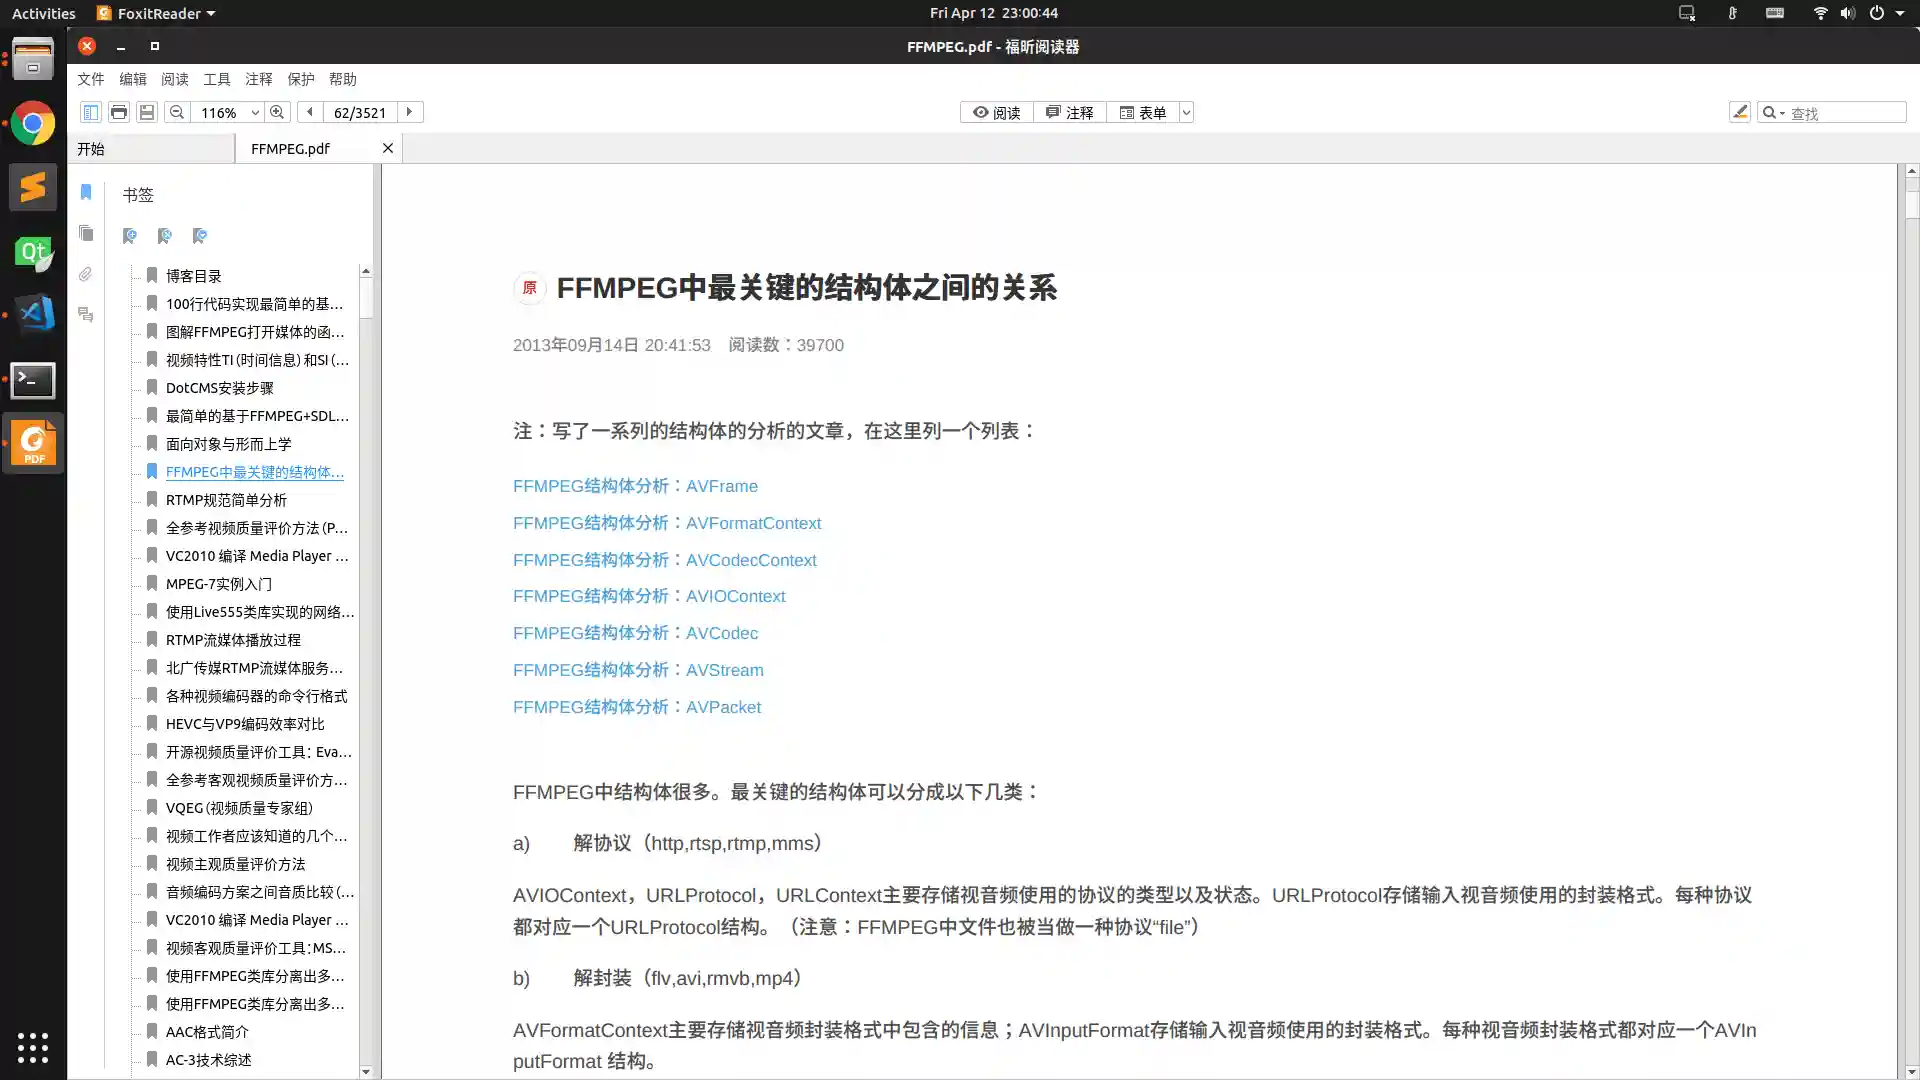This screenshot has height=1080, width=1920.
Task: Open the 工具 menu
Action: (217, 79)
